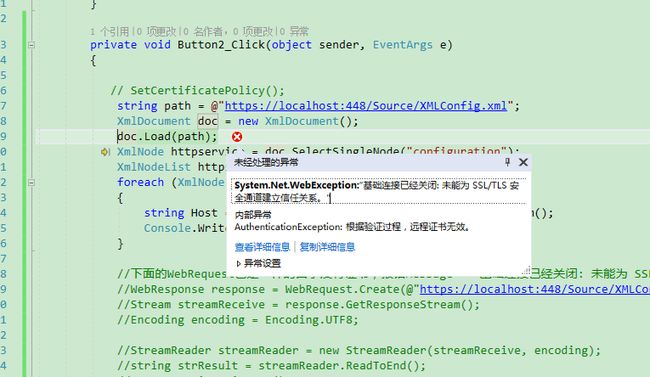650x377 pixels.
Task: Click the // SetCertificatePolicy(); comment
Action: (x=198, y=90)
